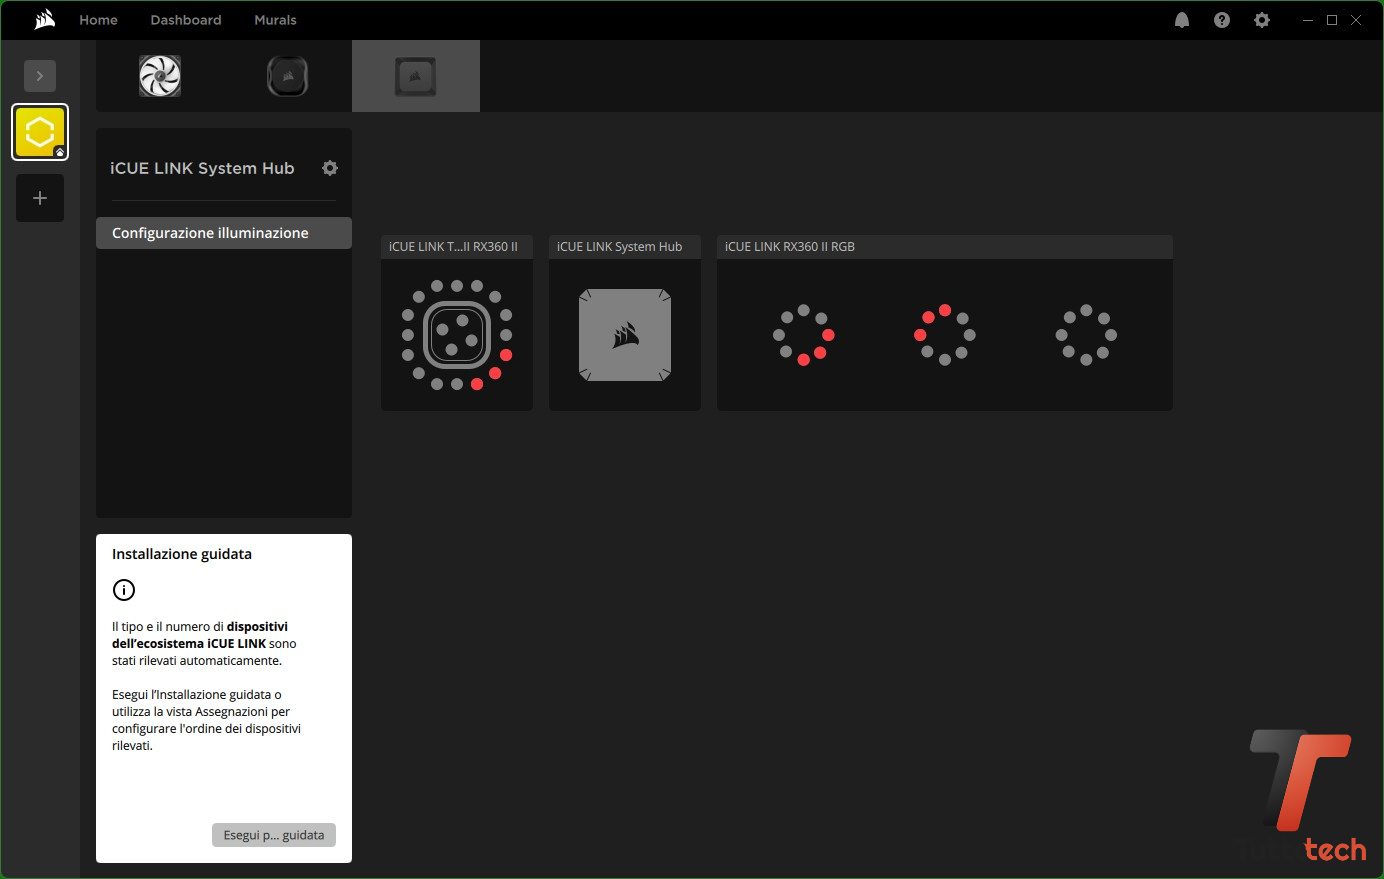Select the pump cap LED ring diagram
The image size is (1384, 879).
click(457, 335)
